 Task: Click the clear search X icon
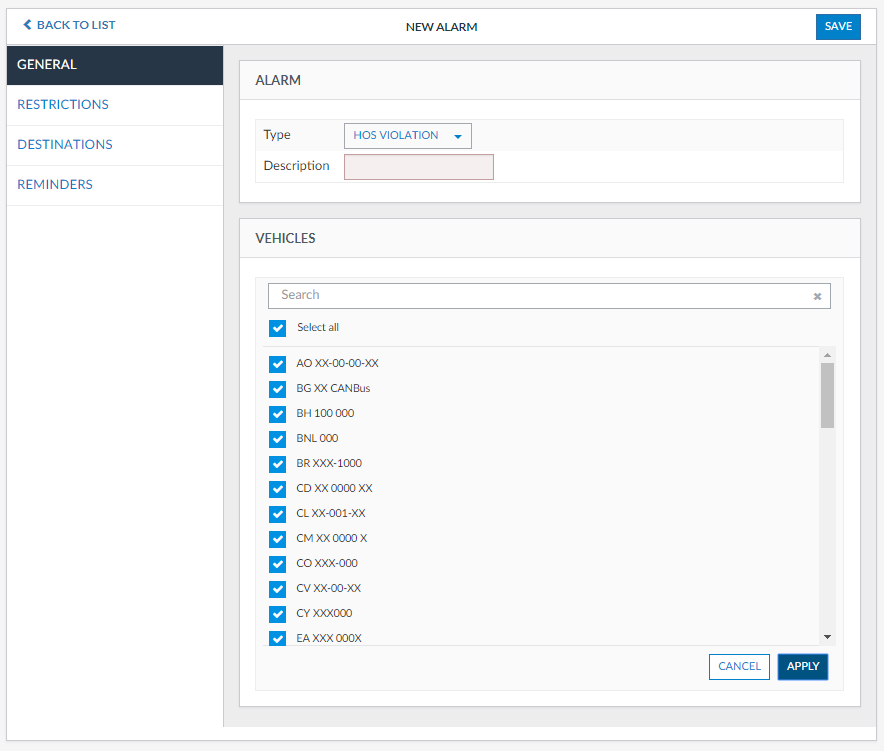tap(817, 296)
